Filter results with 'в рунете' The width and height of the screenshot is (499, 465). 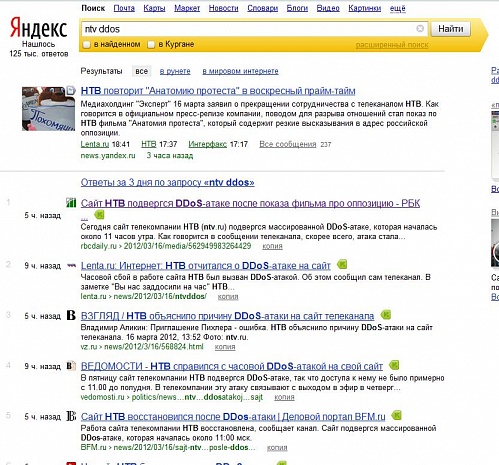175,71
